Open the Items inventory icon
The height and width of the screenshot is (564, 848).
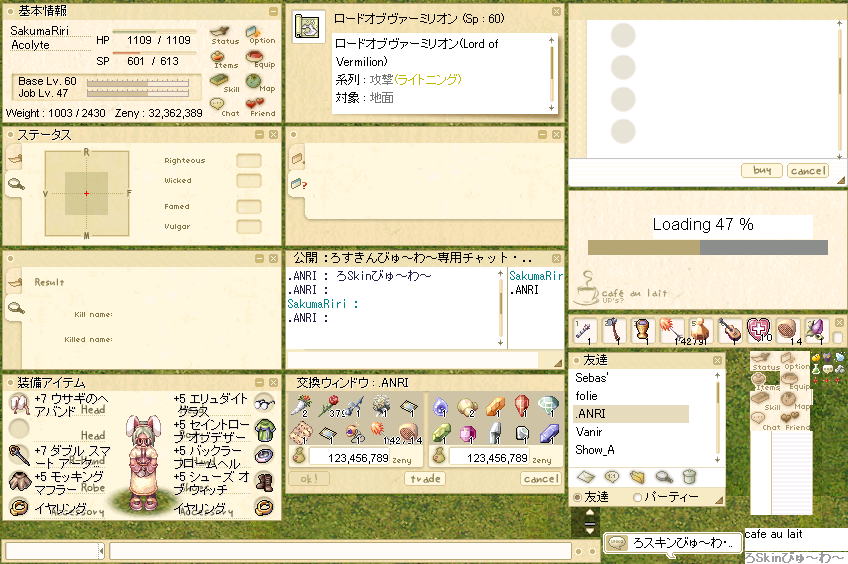point(224,59)
